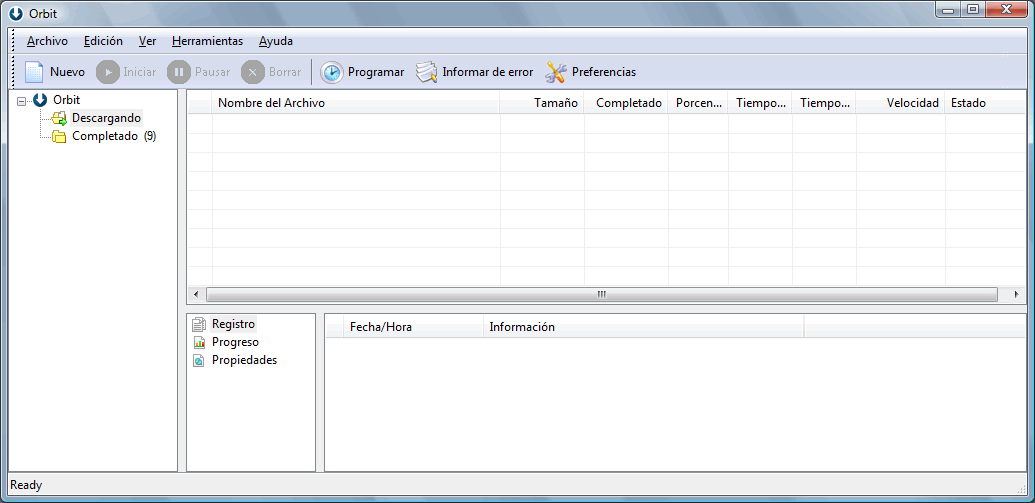The width and height of the screenshot is (1035, 503).
Task: Select Descargando in the tree
Action: point(106,118)
